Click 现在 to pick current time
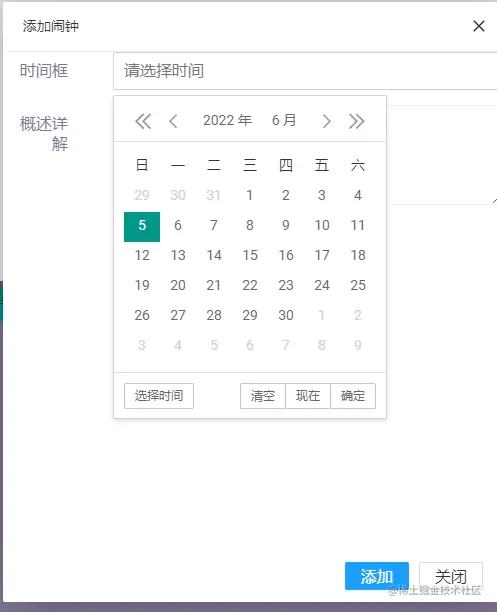The width and height of the screenshot is (497, 612). pyautogui.click(x=308, y=396)
